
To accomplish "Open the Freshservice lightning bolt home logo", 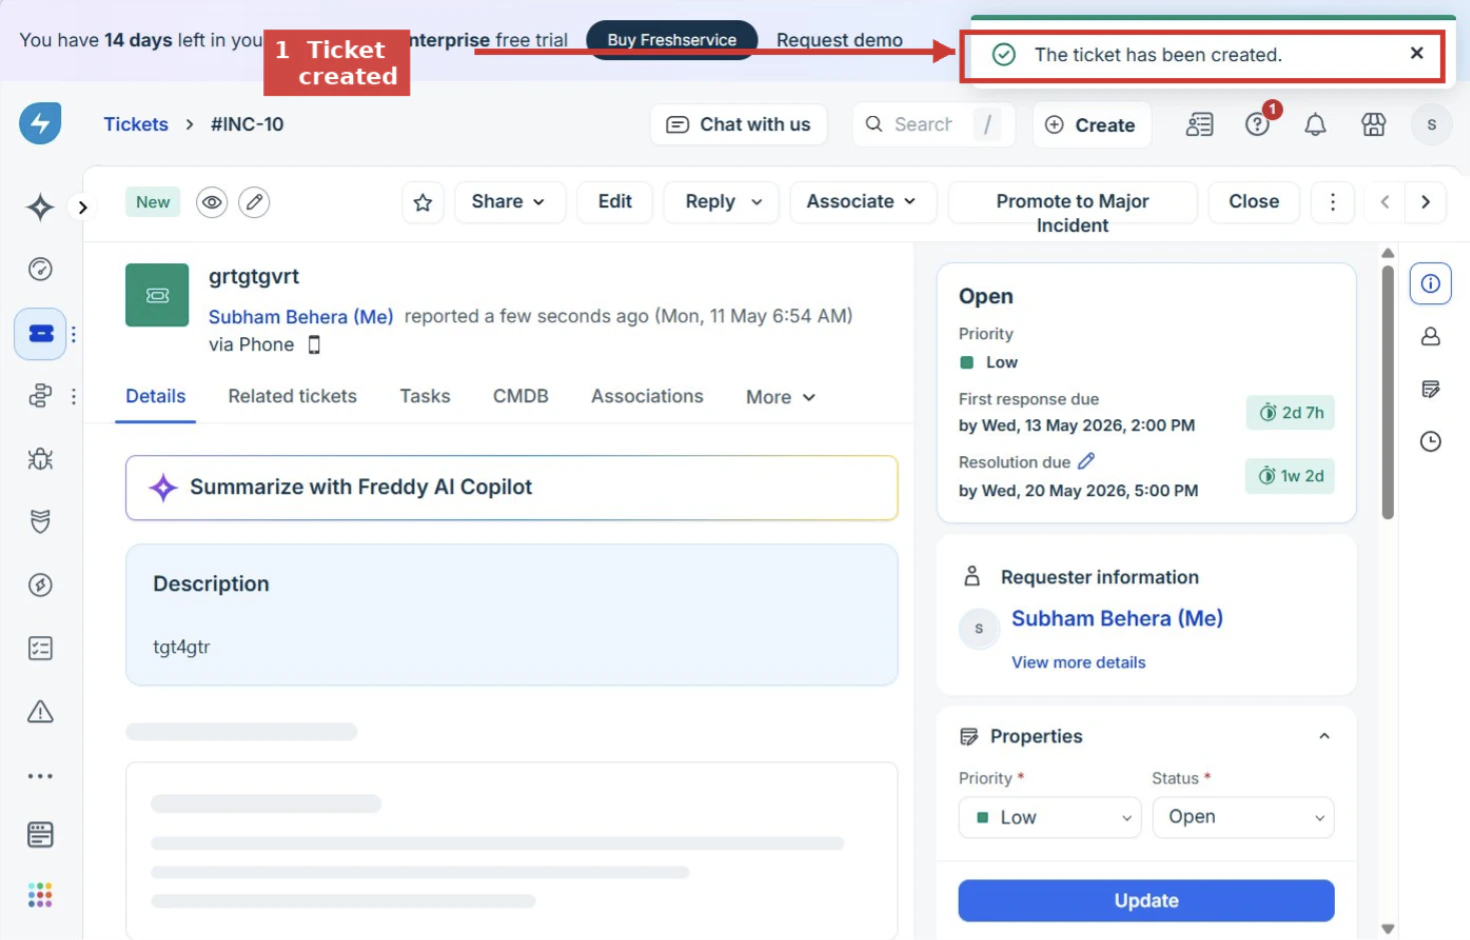I will [40, 124].
